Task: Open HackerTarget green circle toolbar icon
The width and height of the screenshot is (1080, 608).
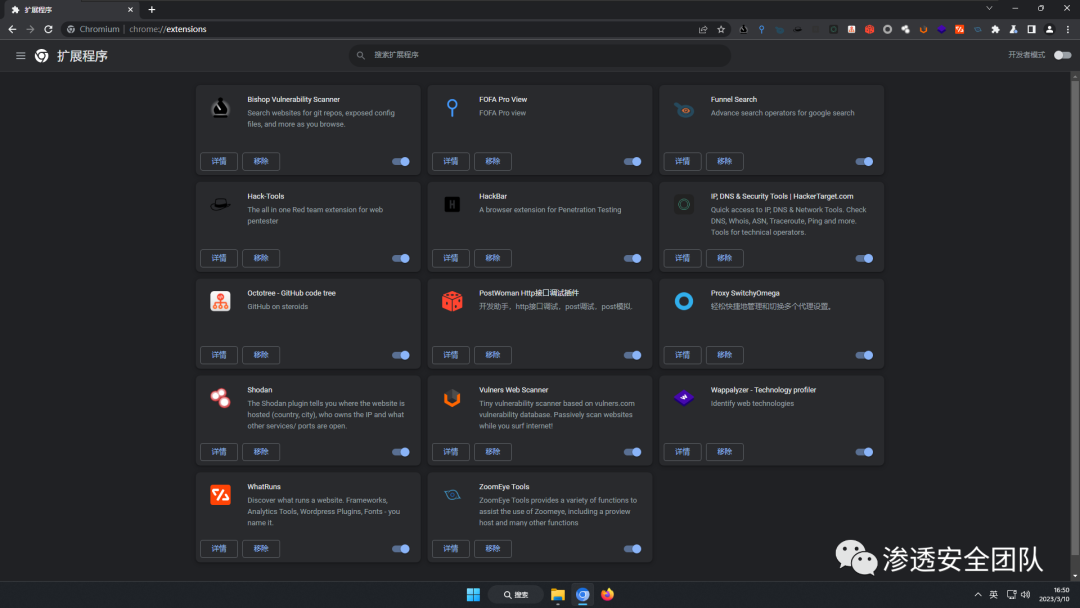Action: (x=833, y=30)
